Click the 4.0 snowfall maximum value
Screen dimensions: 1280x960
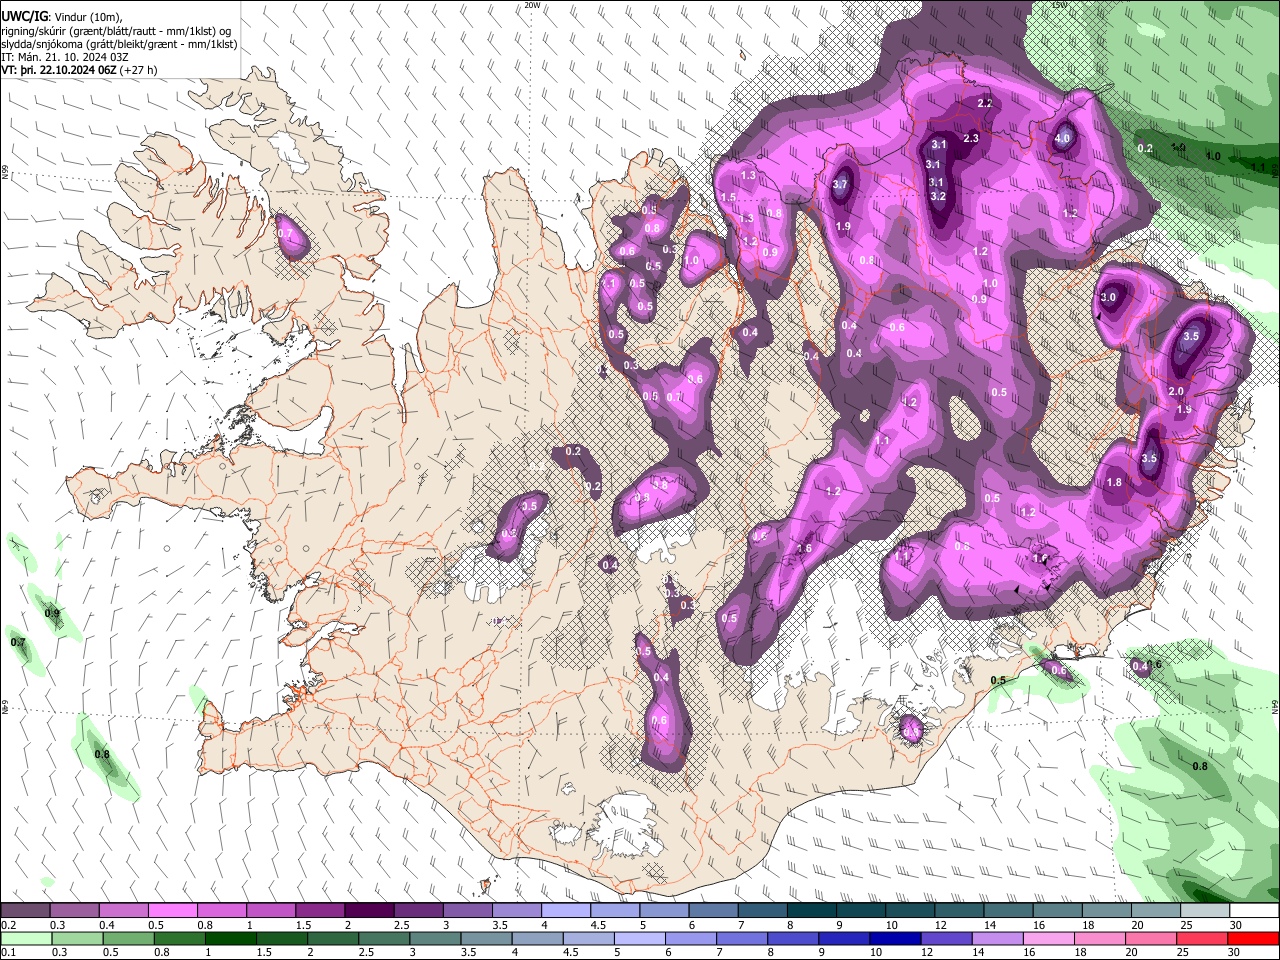point(1063,139)
